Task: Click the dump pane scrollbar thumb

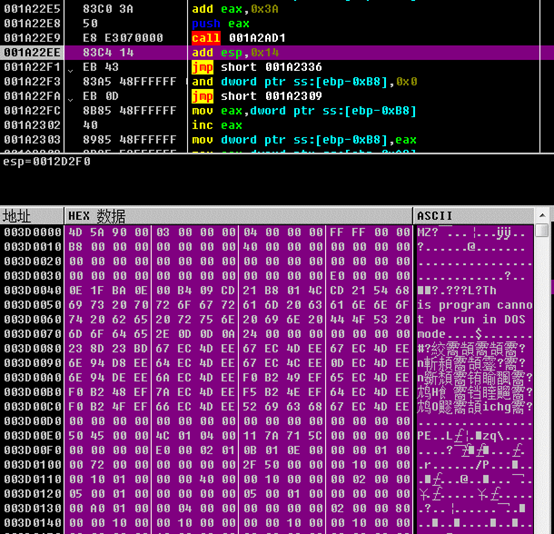Action: tap(542, 230)
